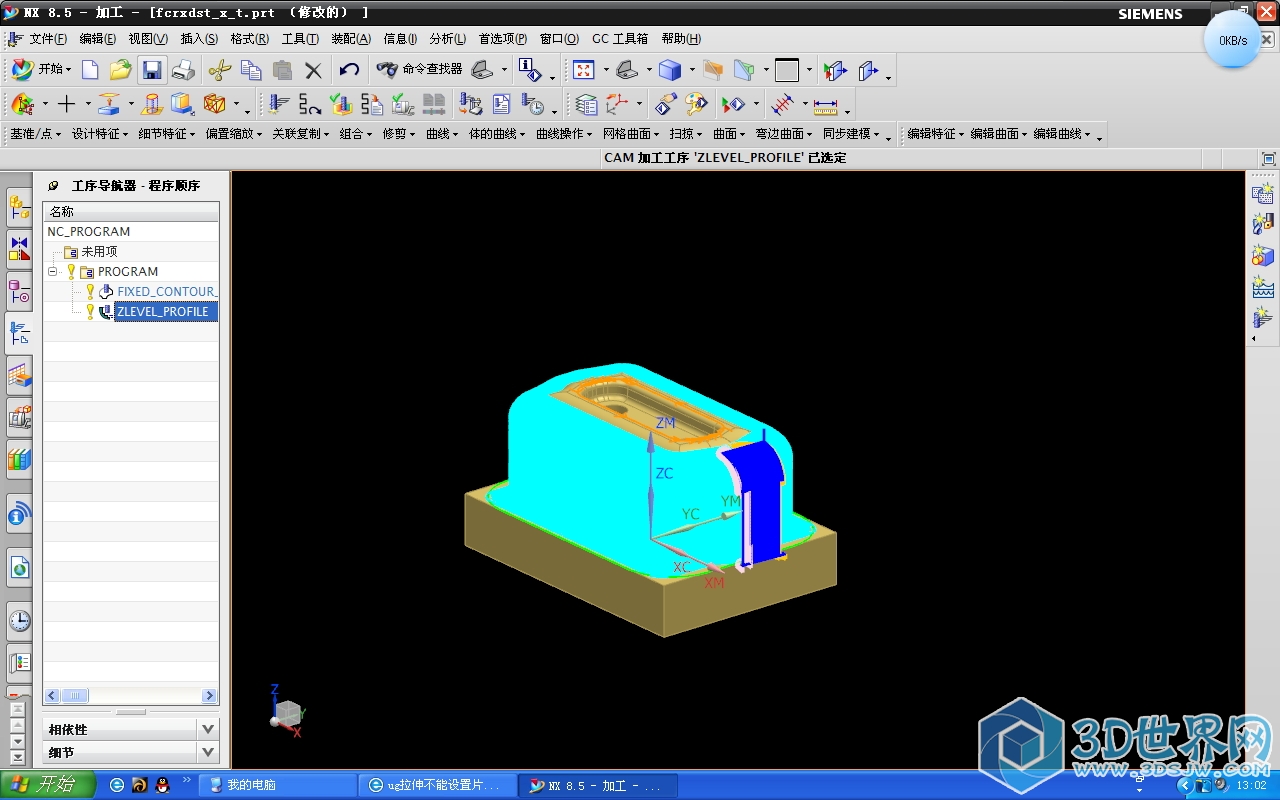The height and width of the screenshot is (800, 1280).
Task: Expand the 相依性 panel
Action: click(x=208, y=729)
